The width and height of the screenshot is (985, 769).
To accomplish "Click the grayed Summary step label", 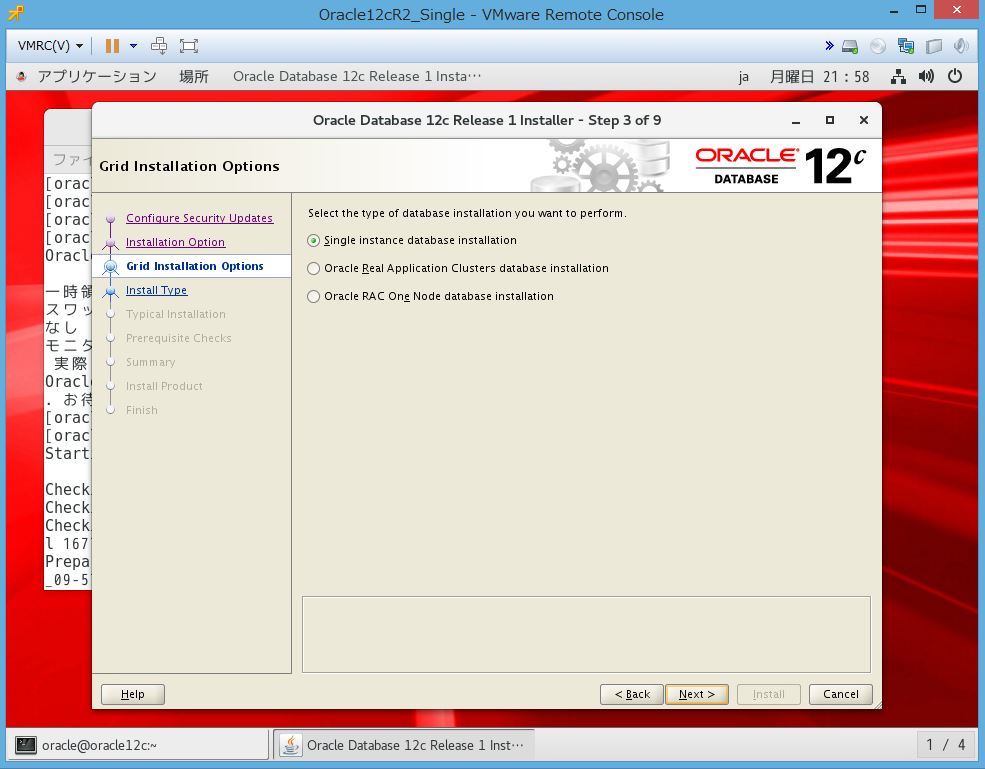I will 150,363.
